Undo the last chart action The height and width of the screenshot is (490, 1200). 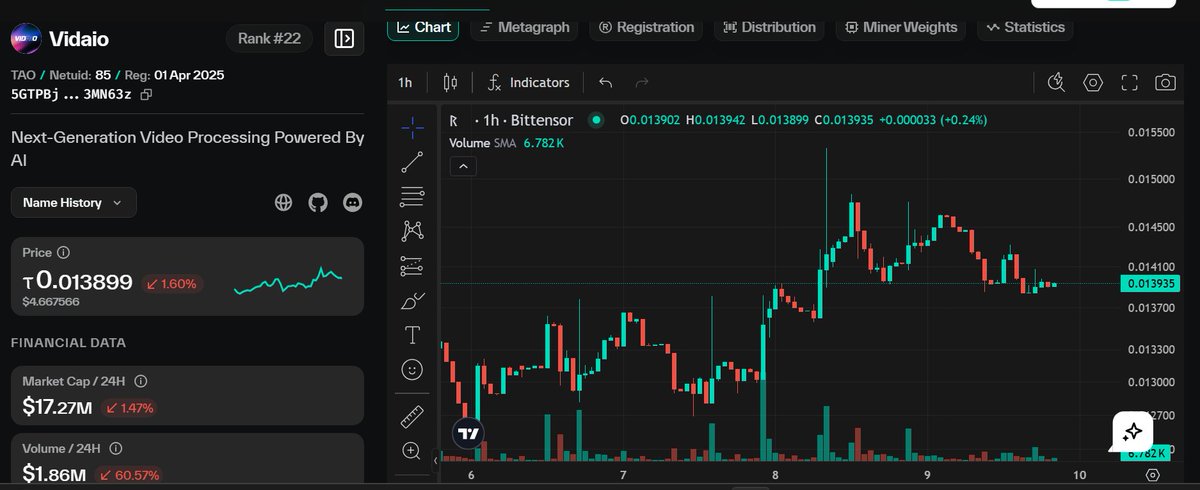click(605, 82)
